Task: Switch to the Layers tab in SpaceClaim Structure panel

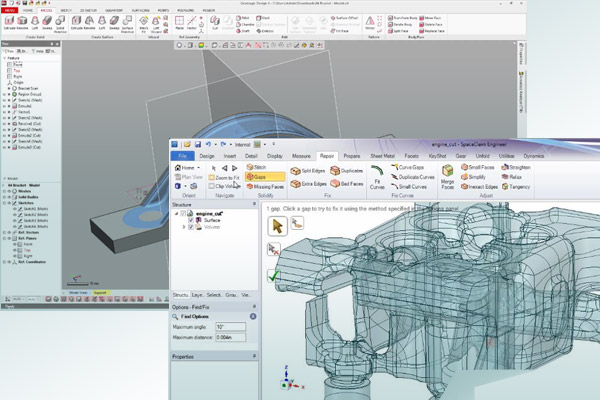Action: coord(197,295)
